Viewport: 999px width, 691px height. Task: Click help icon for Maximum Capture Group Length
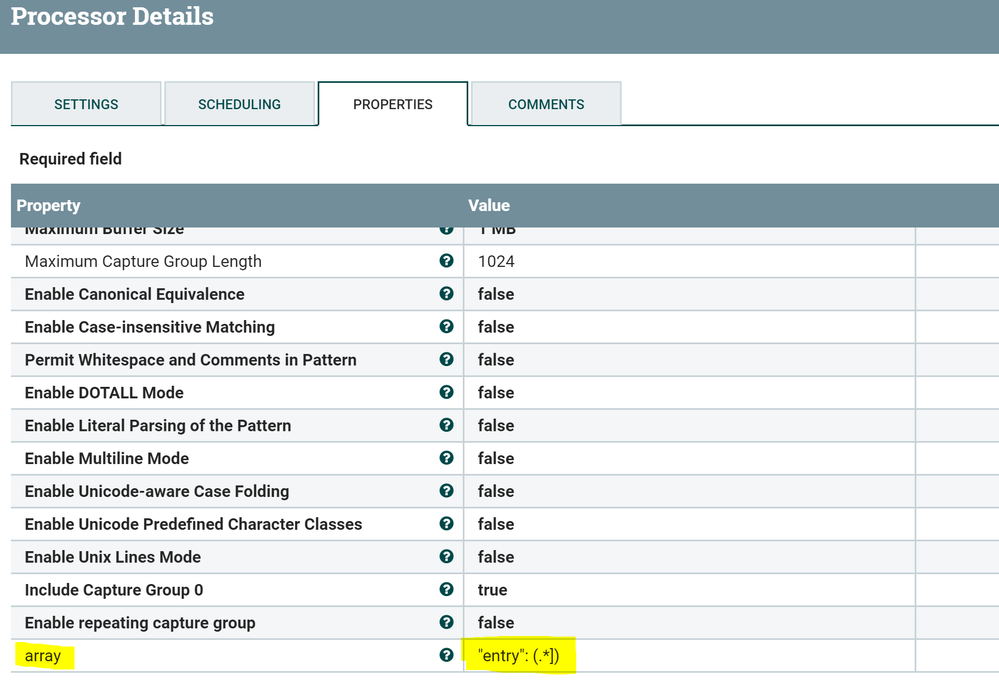click(446, 261)
